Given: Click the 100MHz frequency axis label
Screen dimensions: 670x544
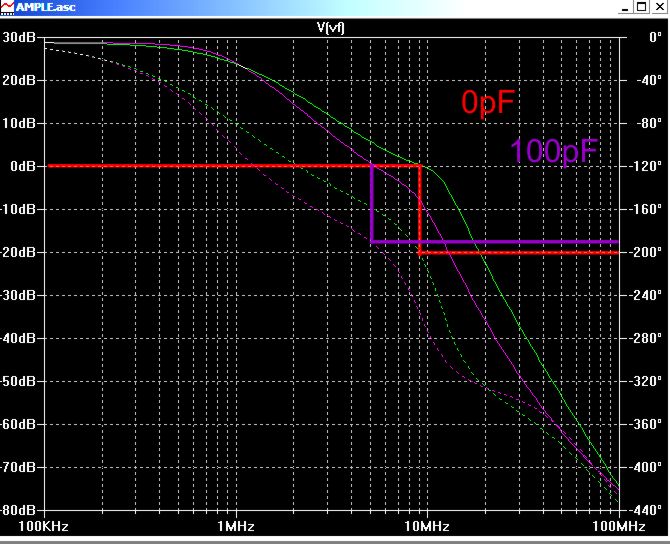Looking at the screenshot, I should 619,526.
